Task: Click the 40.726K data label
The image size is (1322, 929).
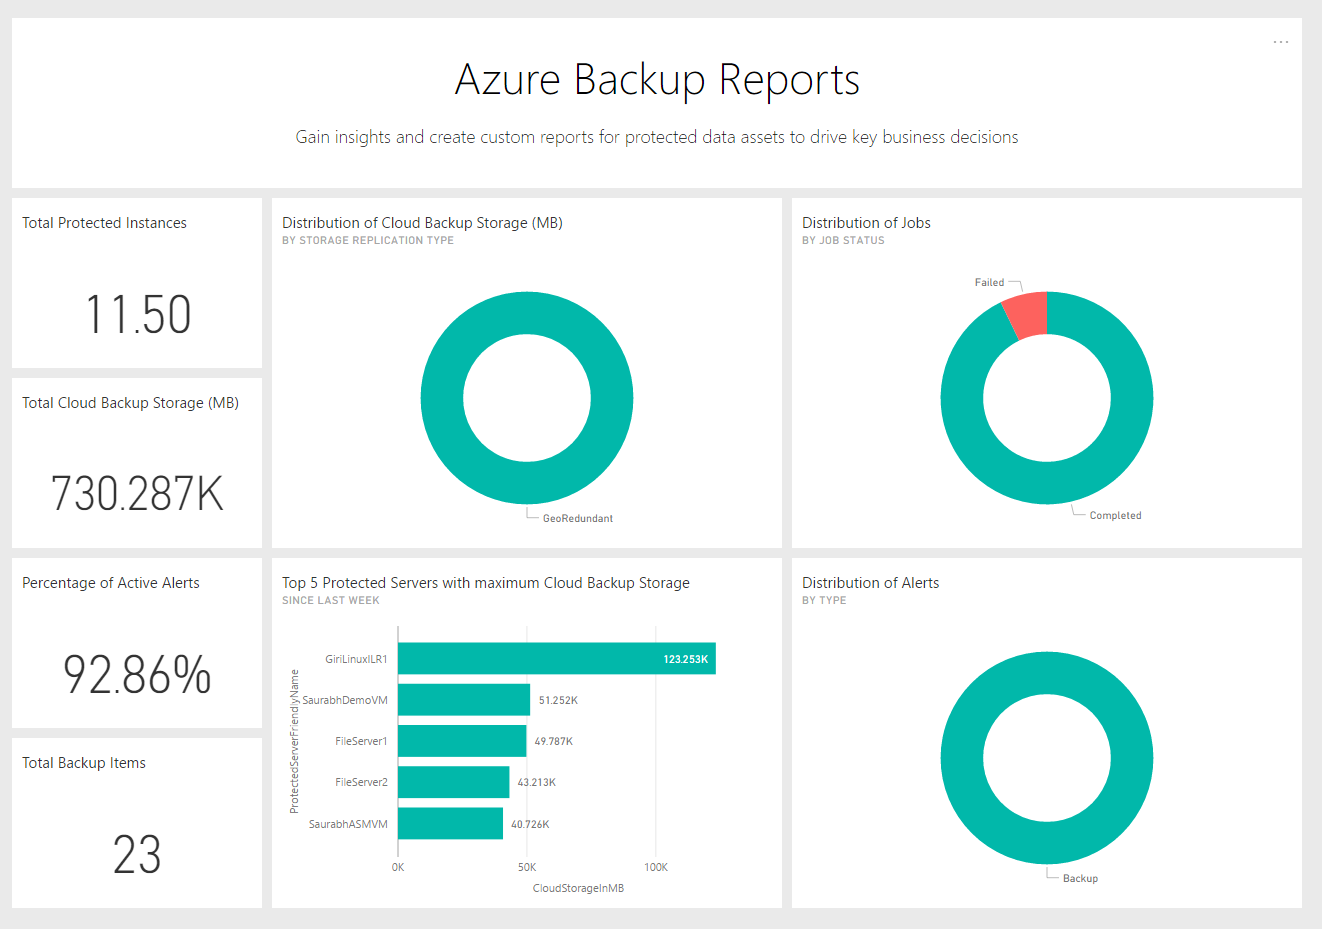Action: [530, 824]
